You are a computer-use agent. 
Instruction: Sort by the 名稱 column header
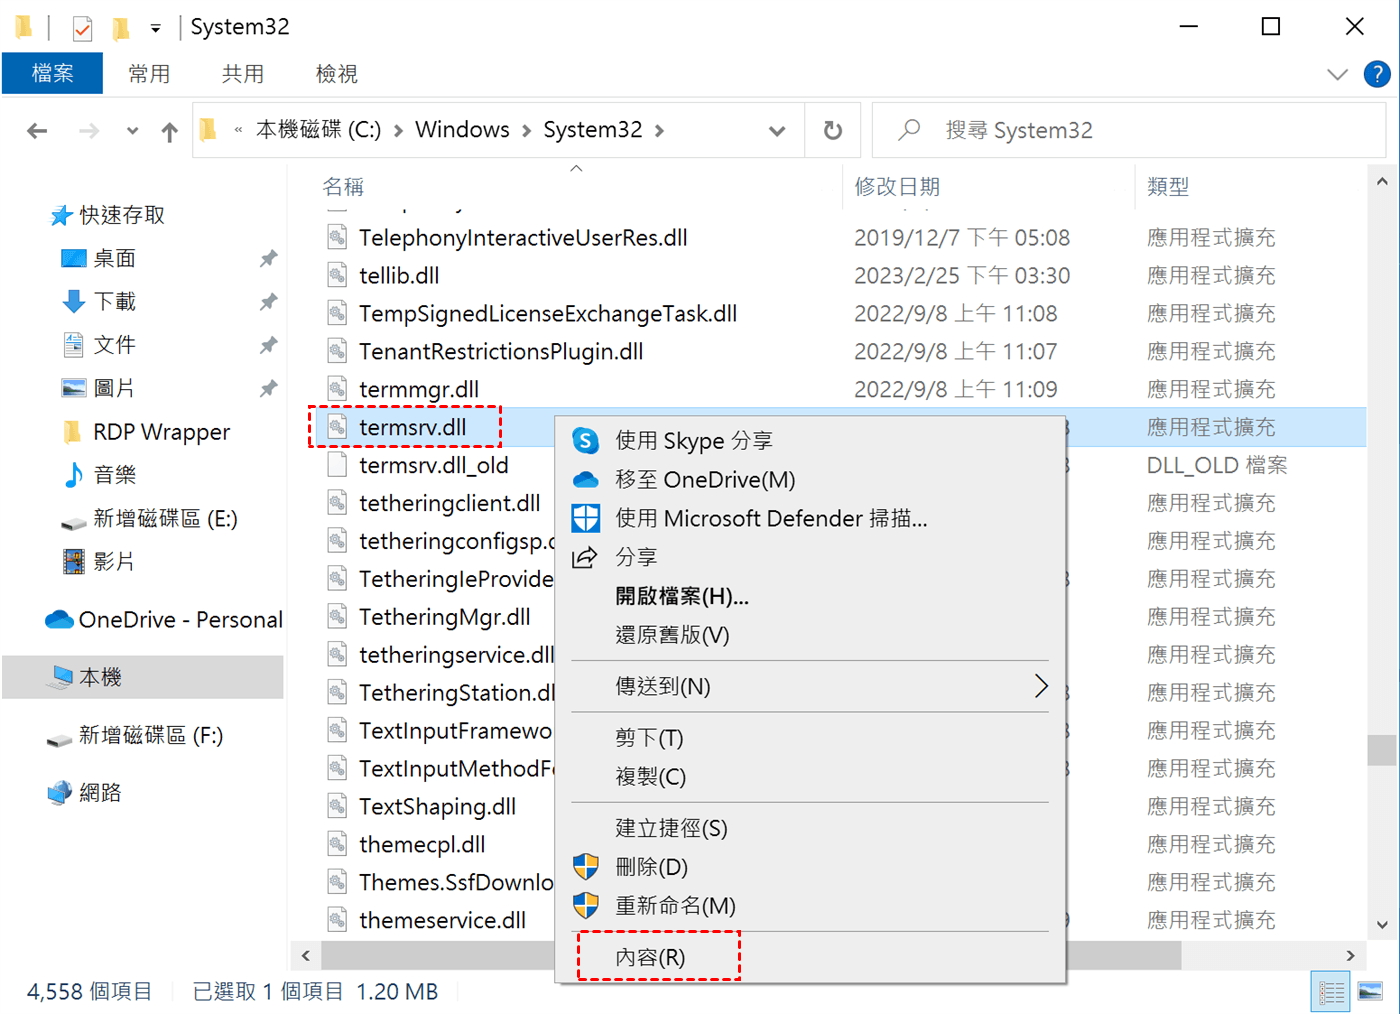point(343,187)
